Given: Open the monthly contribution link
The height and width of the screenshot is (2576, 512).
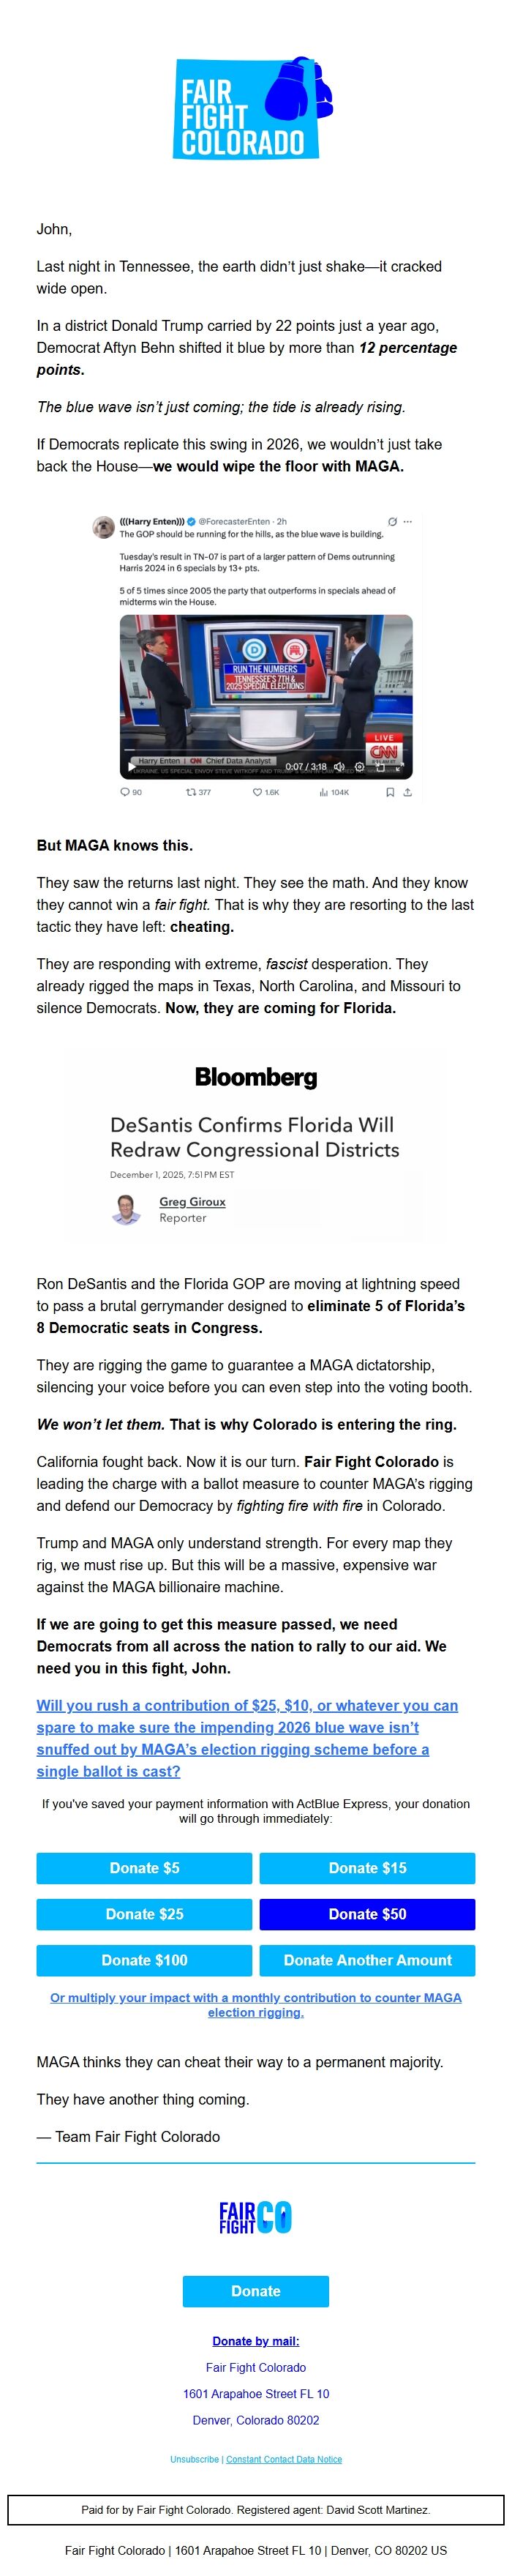Looking at the screenshot, I should (x=255, y=2004).
